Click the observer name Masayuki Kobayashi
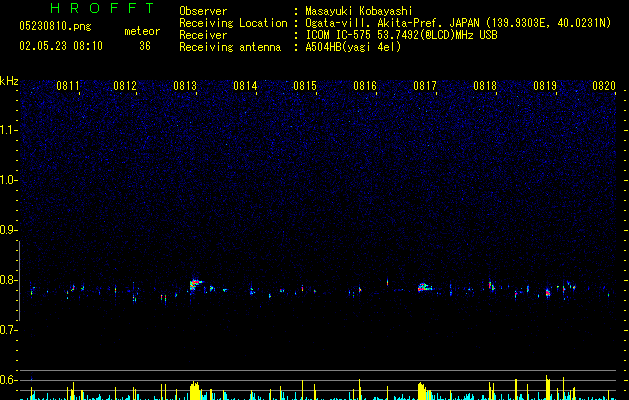The height and width of the screenshot is (400, 629). (x=359, y=11)
